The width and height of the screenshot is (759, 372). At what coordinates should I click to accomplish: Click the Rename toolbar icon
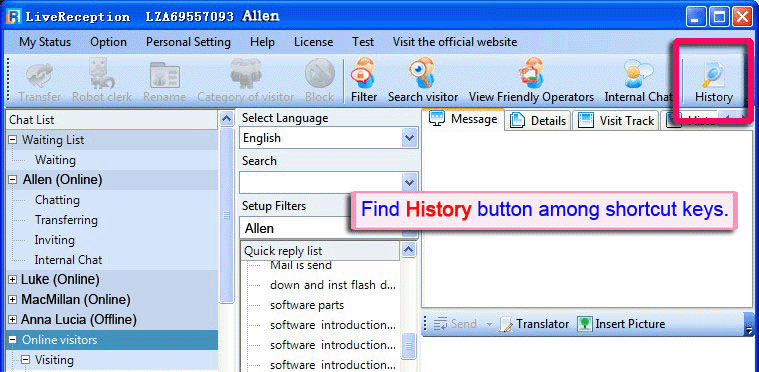coord(165,81)
